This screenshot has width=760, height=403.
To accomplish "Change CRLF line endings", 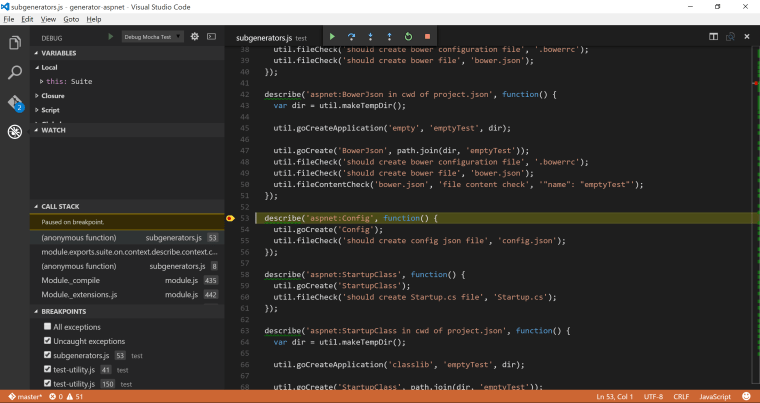I will tap(681, 397).
